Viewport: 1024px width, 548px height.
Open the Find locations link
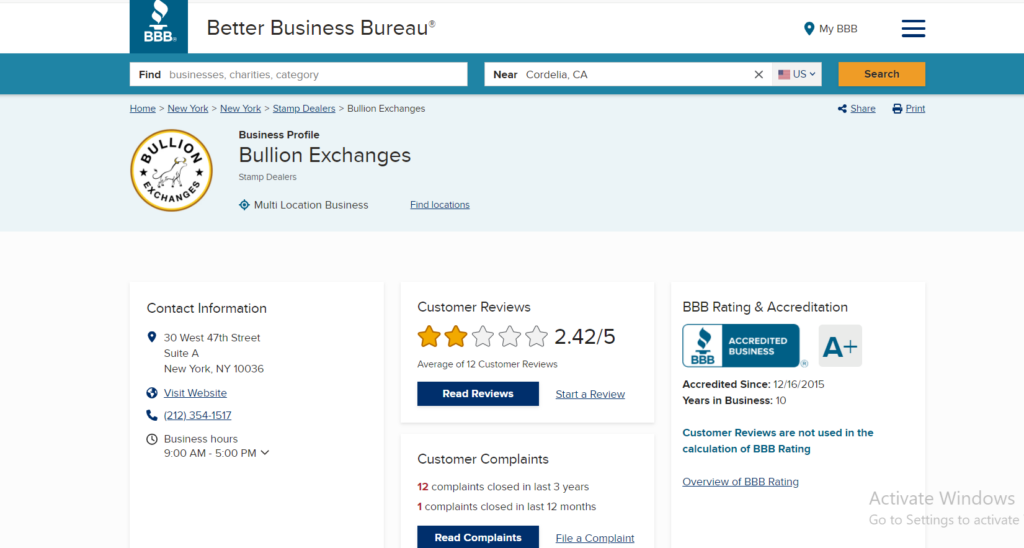point(440,204)
